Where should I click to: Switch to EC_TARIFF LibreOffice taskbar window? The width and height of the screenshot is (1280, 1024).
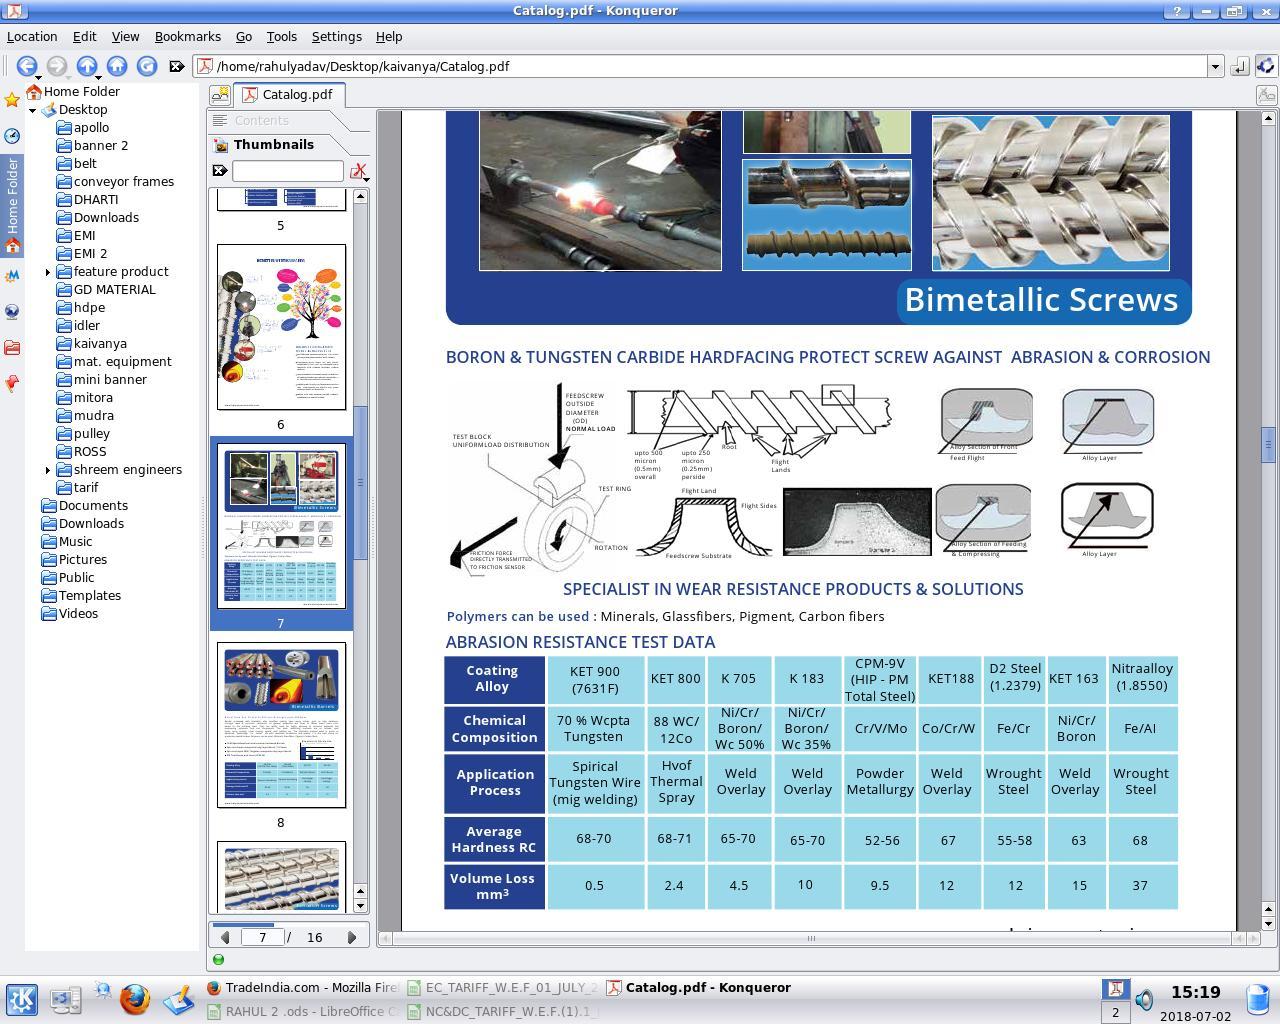coord(504,987)
